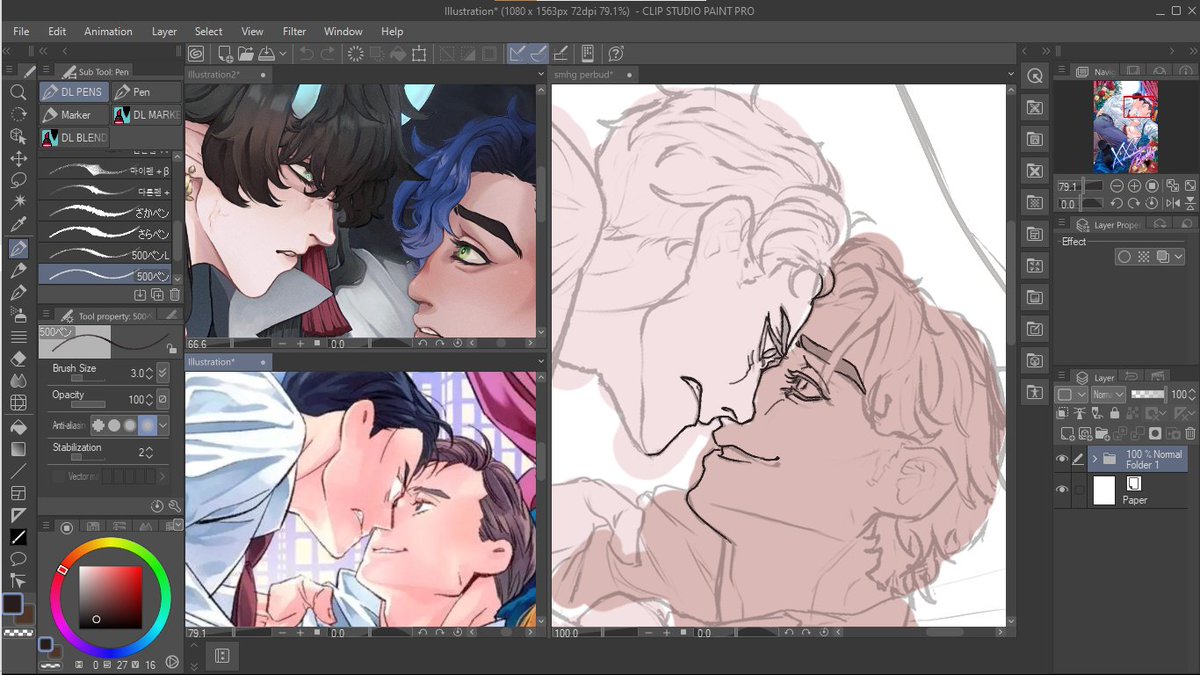
Task: Open Save dropdown arrow in command bar
Action: point(284,54)
